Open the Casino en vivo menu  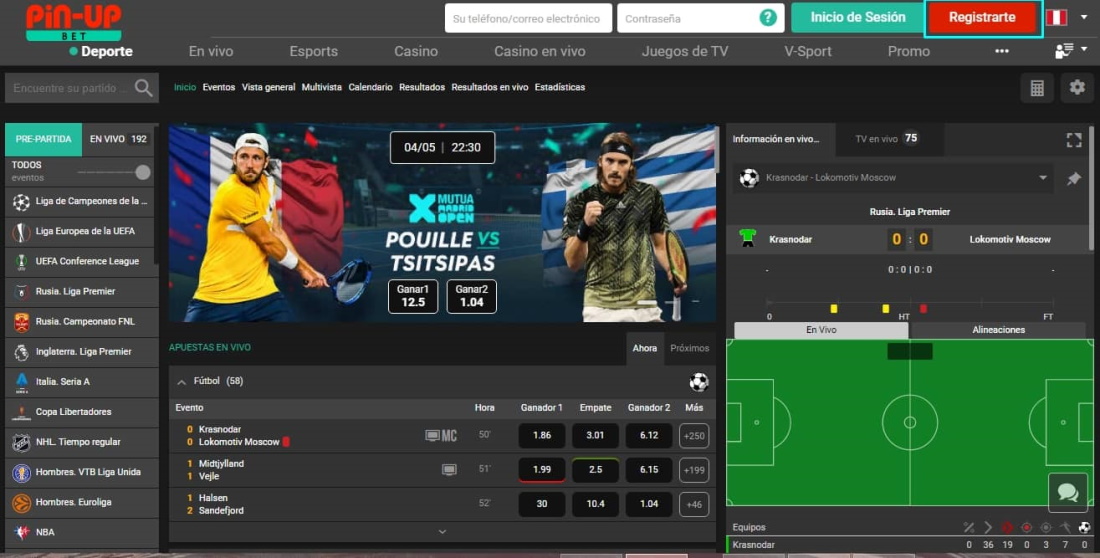pos(539,51)
